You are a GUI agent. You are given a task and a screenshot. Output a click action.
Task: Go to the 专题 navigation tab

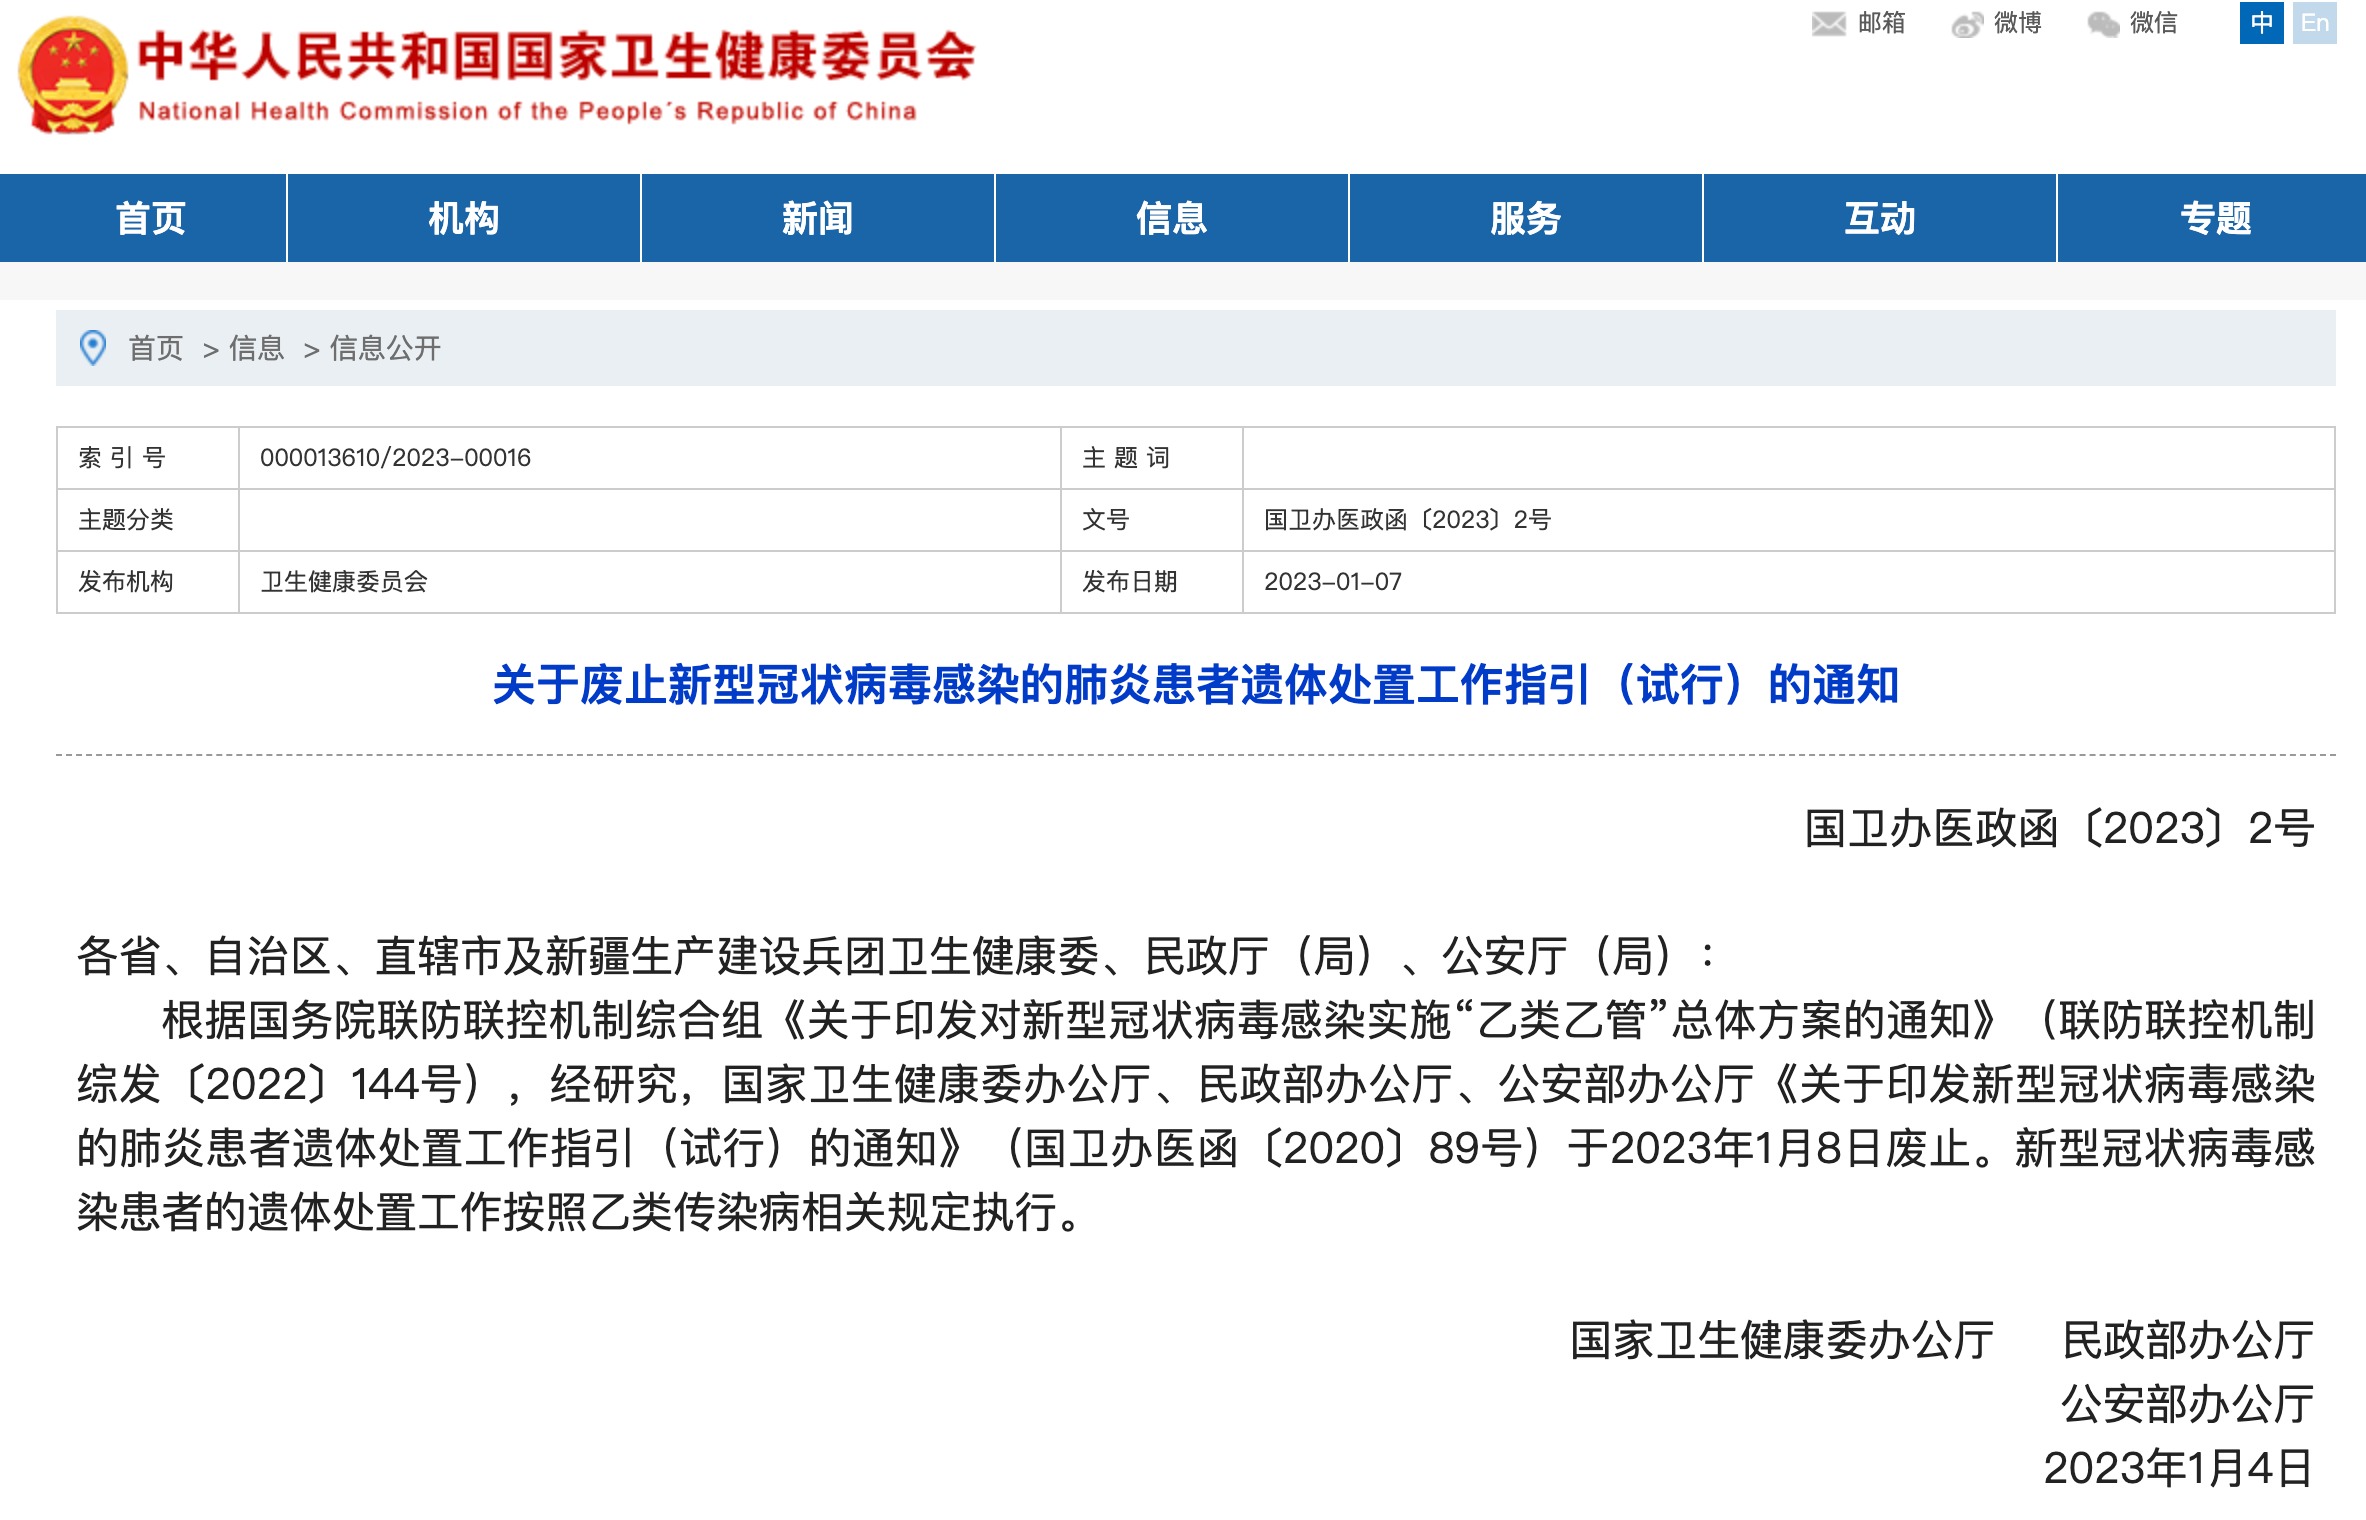tap(2215, 218)
